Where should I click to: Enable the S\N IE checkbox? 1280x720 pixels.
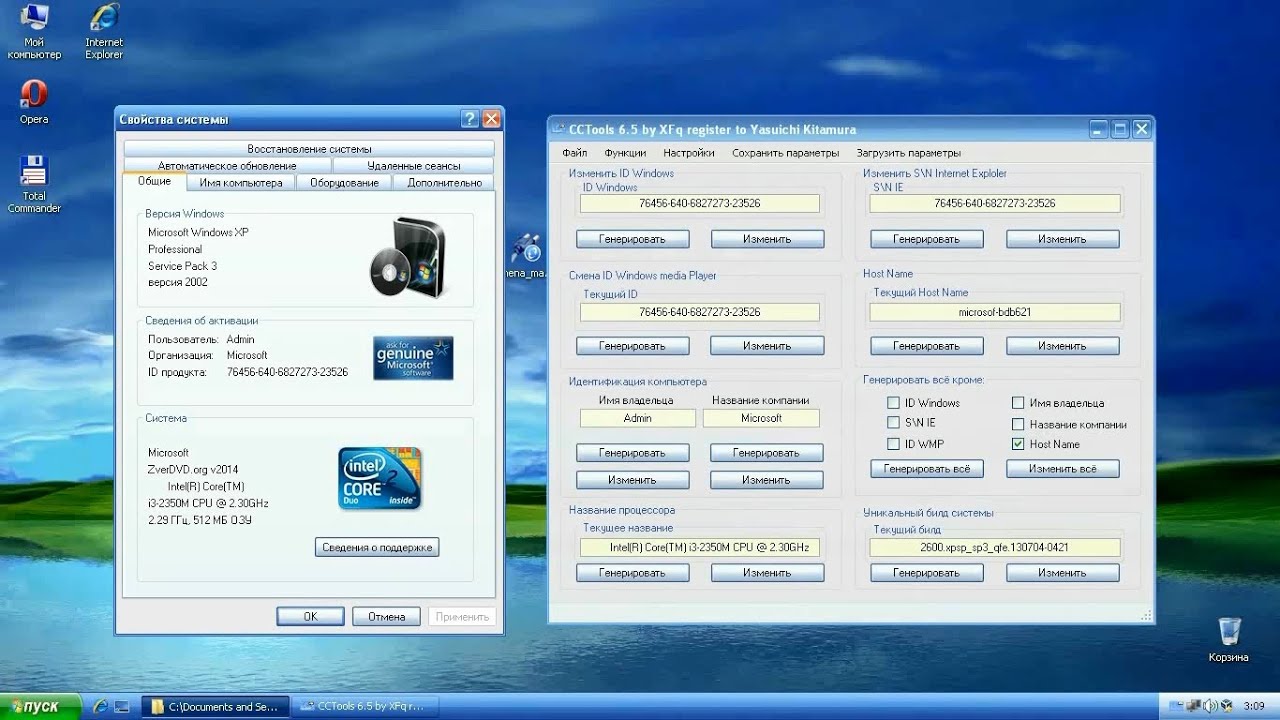[x=893, y=423]
